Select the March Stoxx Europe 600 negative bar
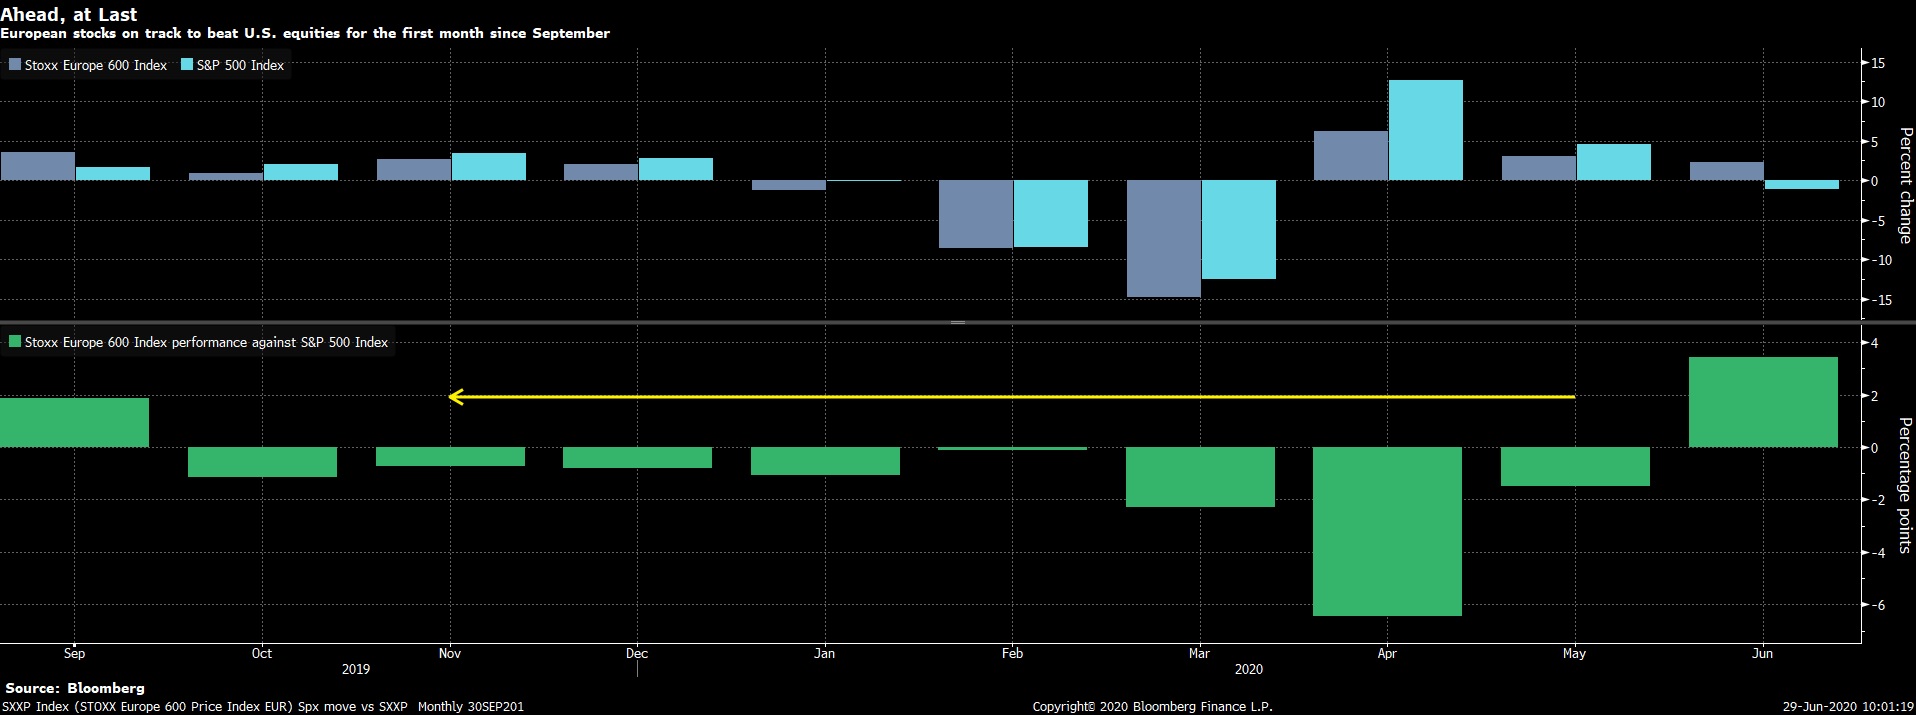 pos(1163,238)
